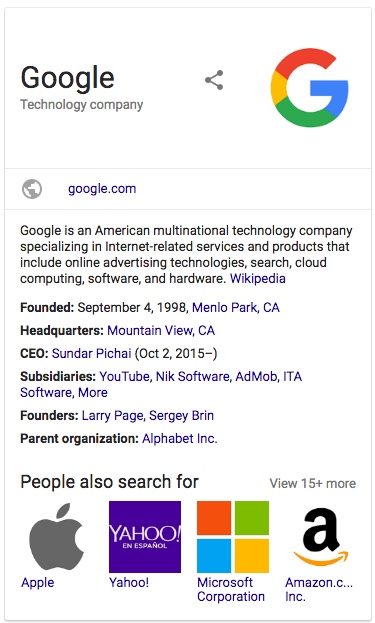Click the globe icon next to google.com
This screenshot has height=623, width=375.
pyautogui.click(x=32, y=189)
